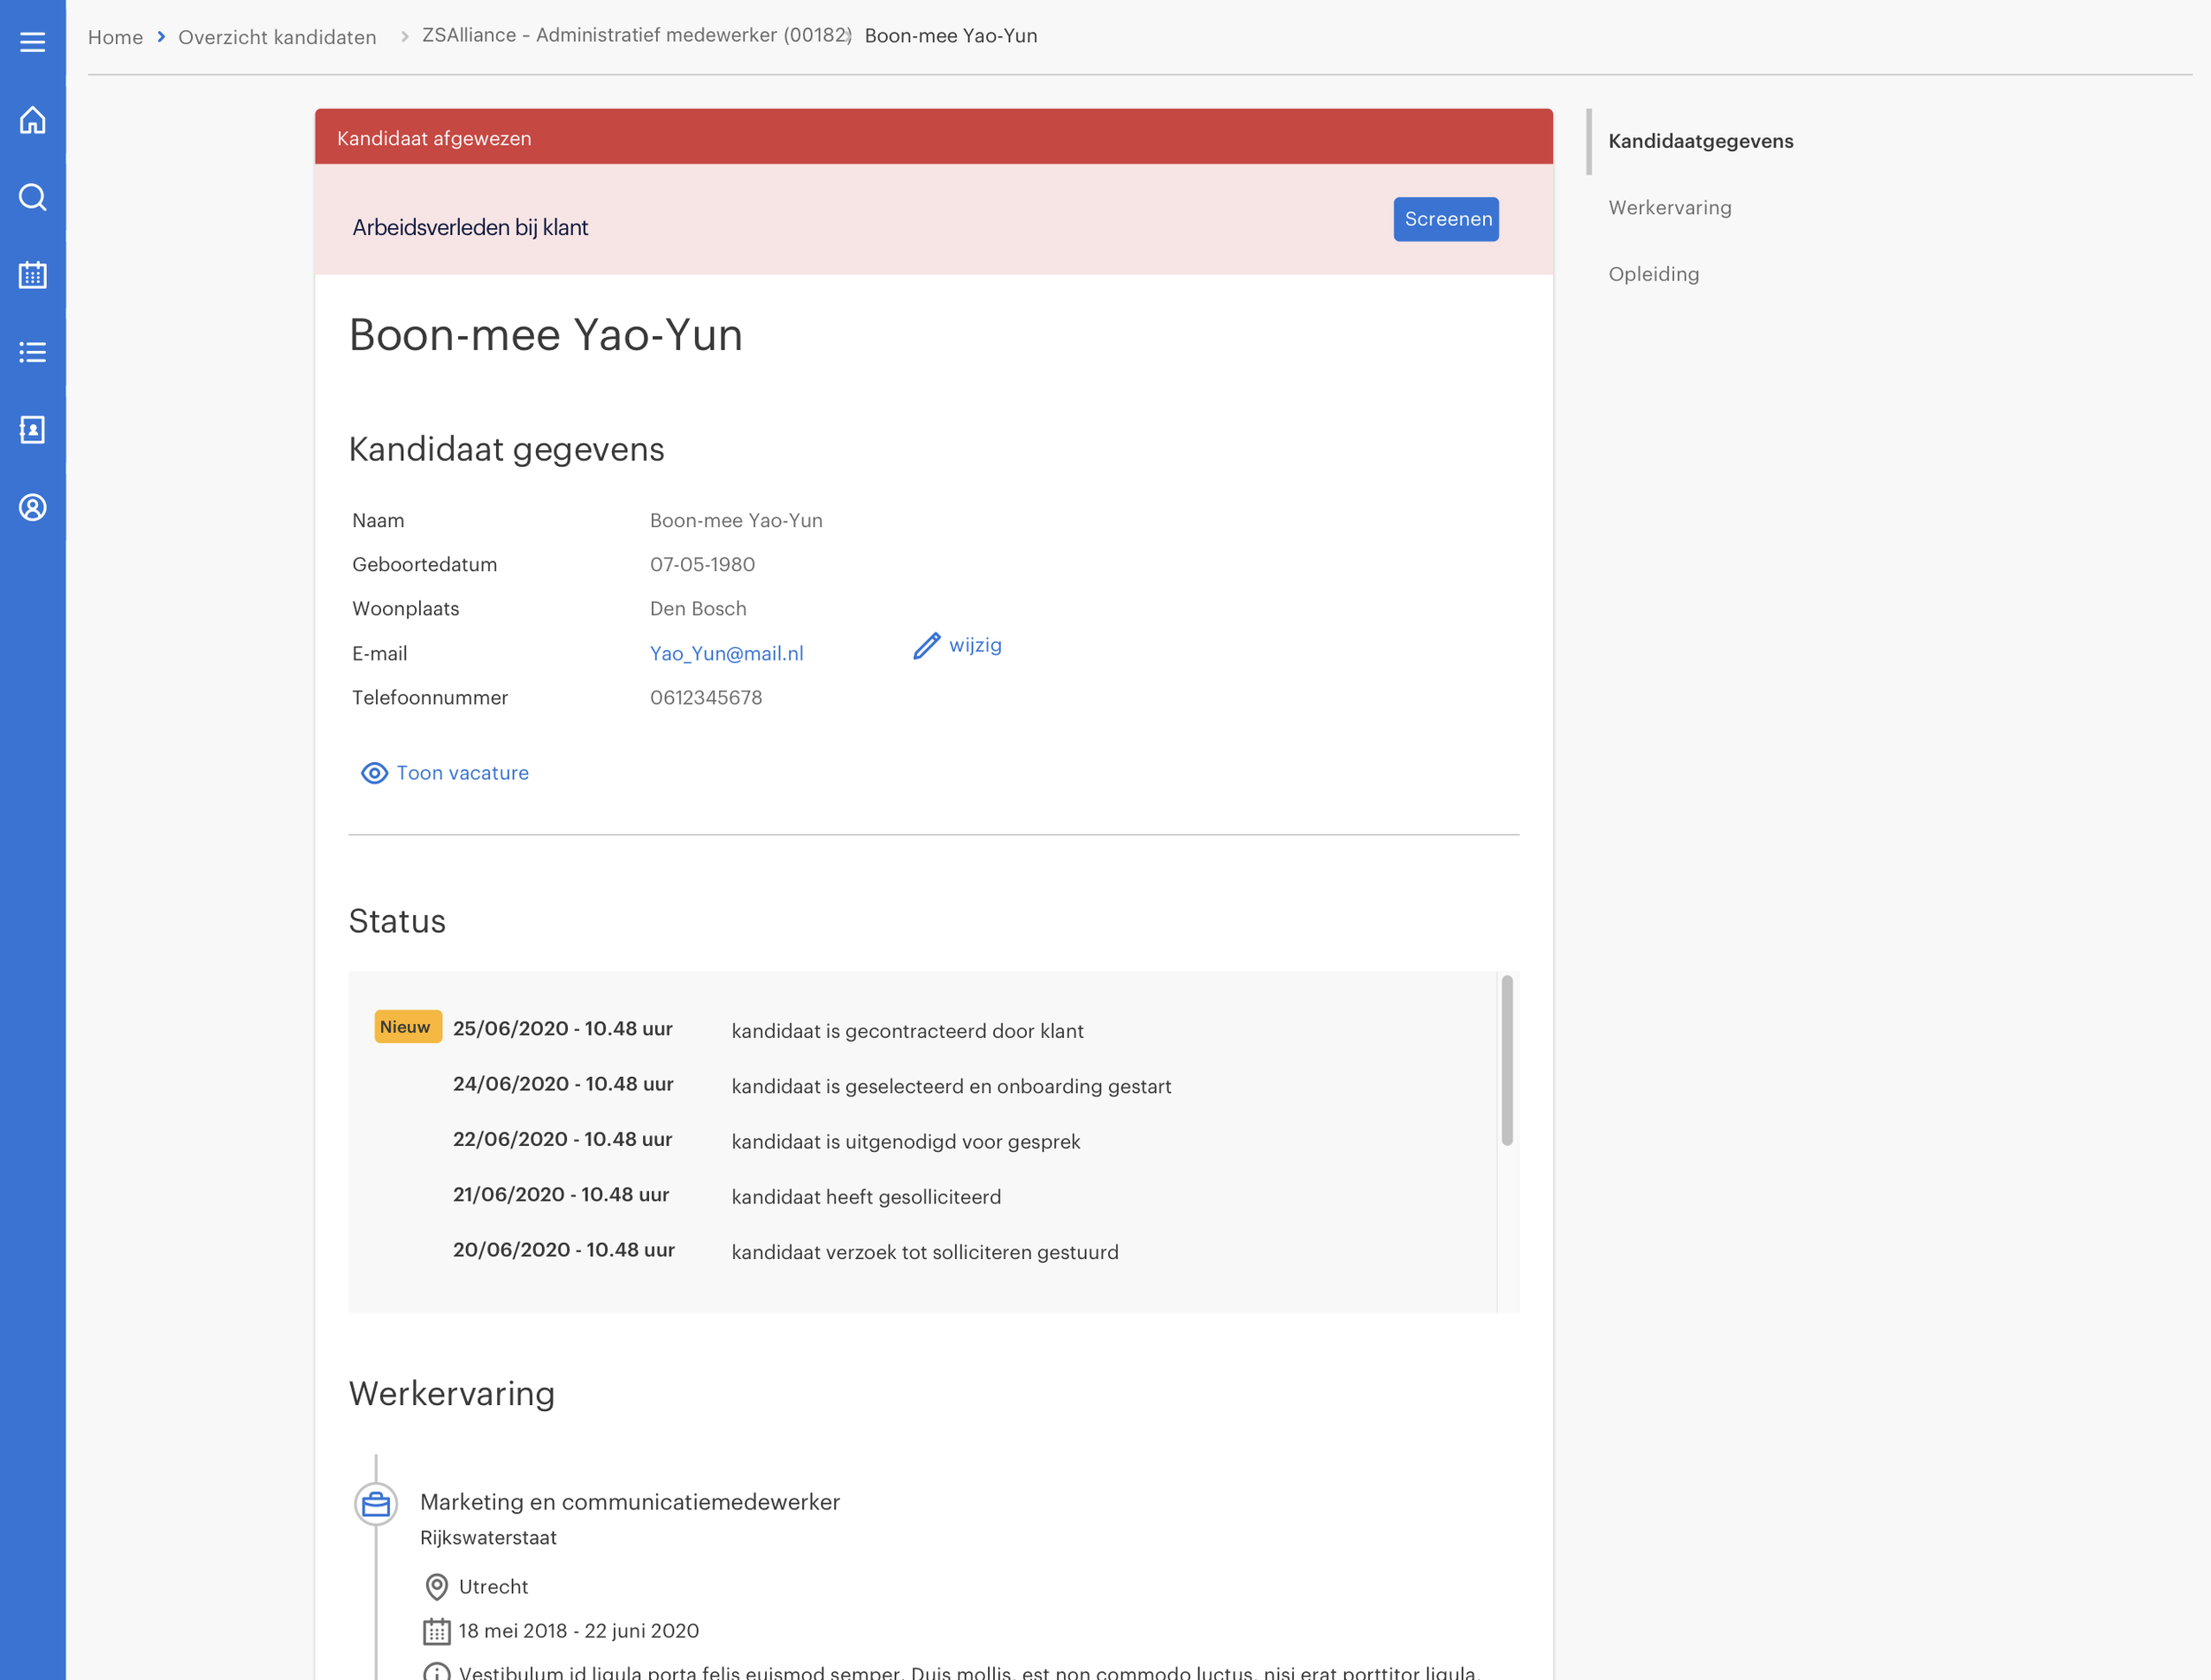Go to Werkervaring section in side navigation

point(1669,208)
